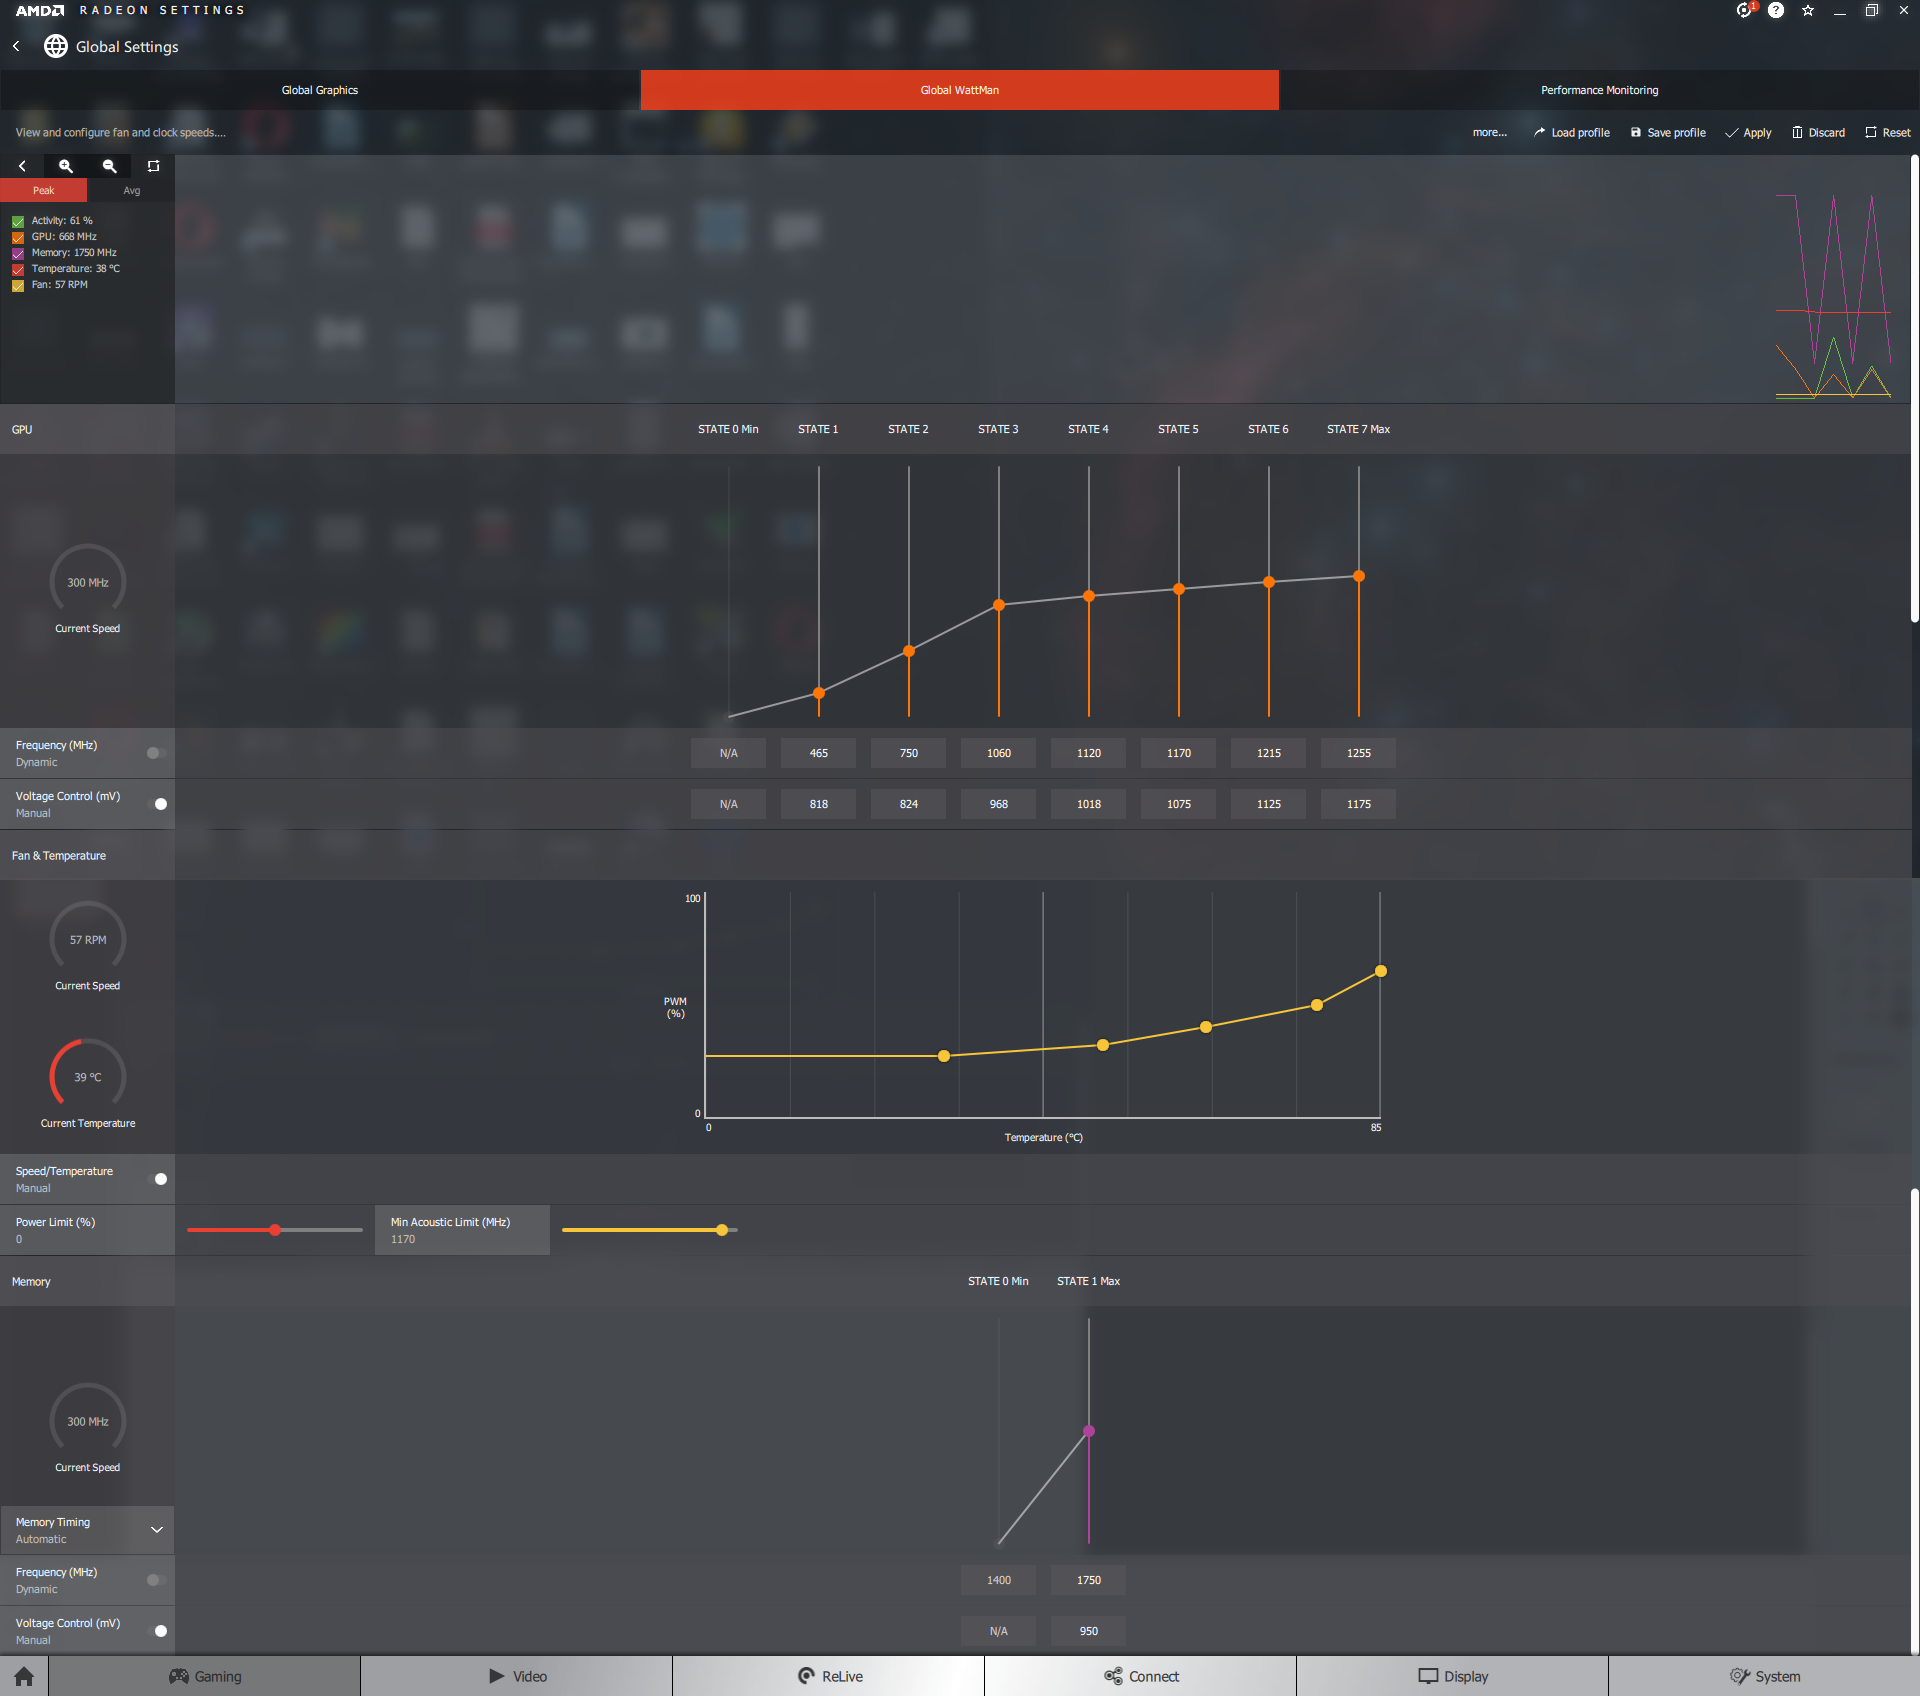The image size is (1920, 1696).
Task: Zoom in on the monitoring graph
Action: tap(66, 166)
